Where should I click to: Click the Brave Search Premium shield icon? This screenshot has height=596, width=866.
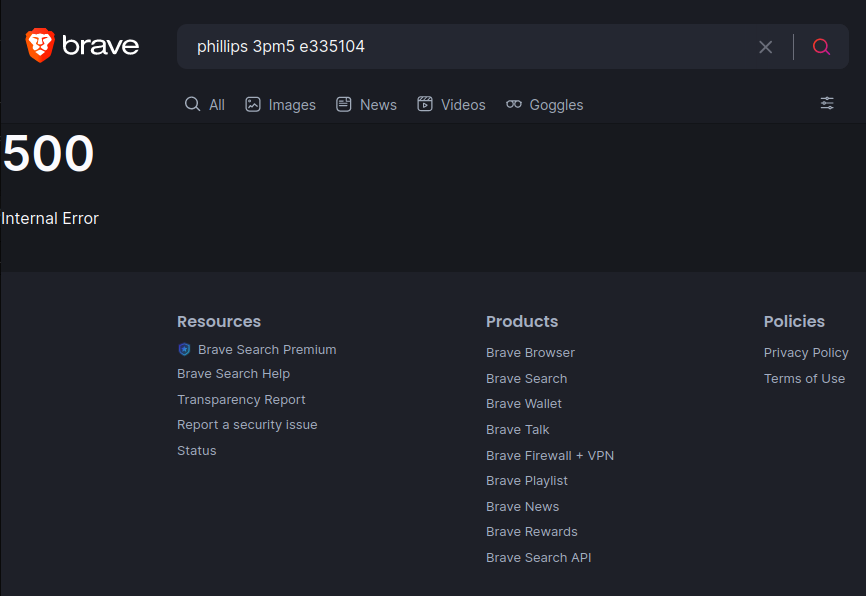click(x=184, y=350)
